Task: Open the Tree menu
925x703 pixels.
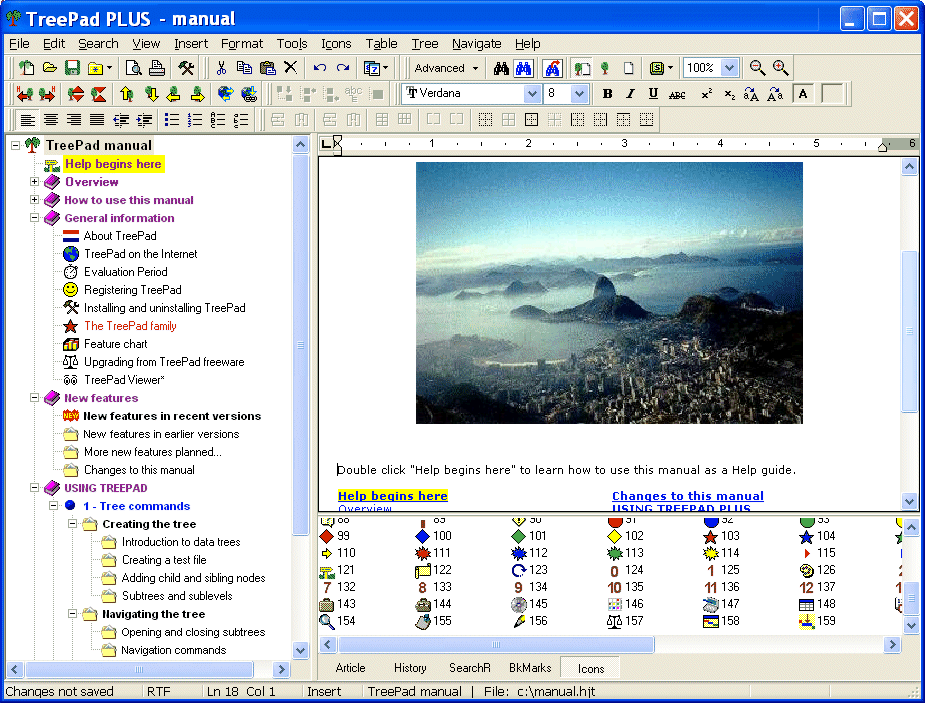Action: 425,44
